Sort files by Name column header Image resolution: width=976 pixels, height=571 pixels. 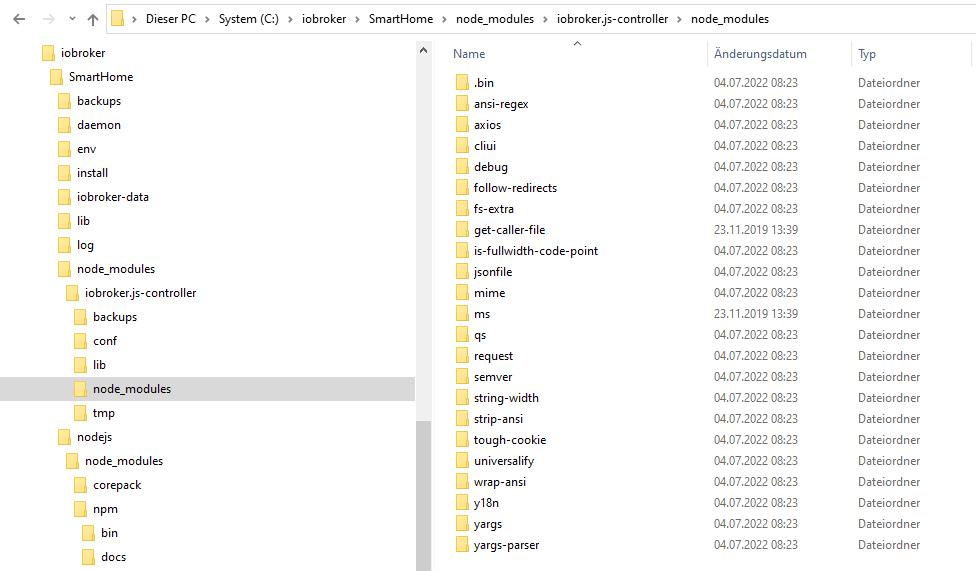469,54
